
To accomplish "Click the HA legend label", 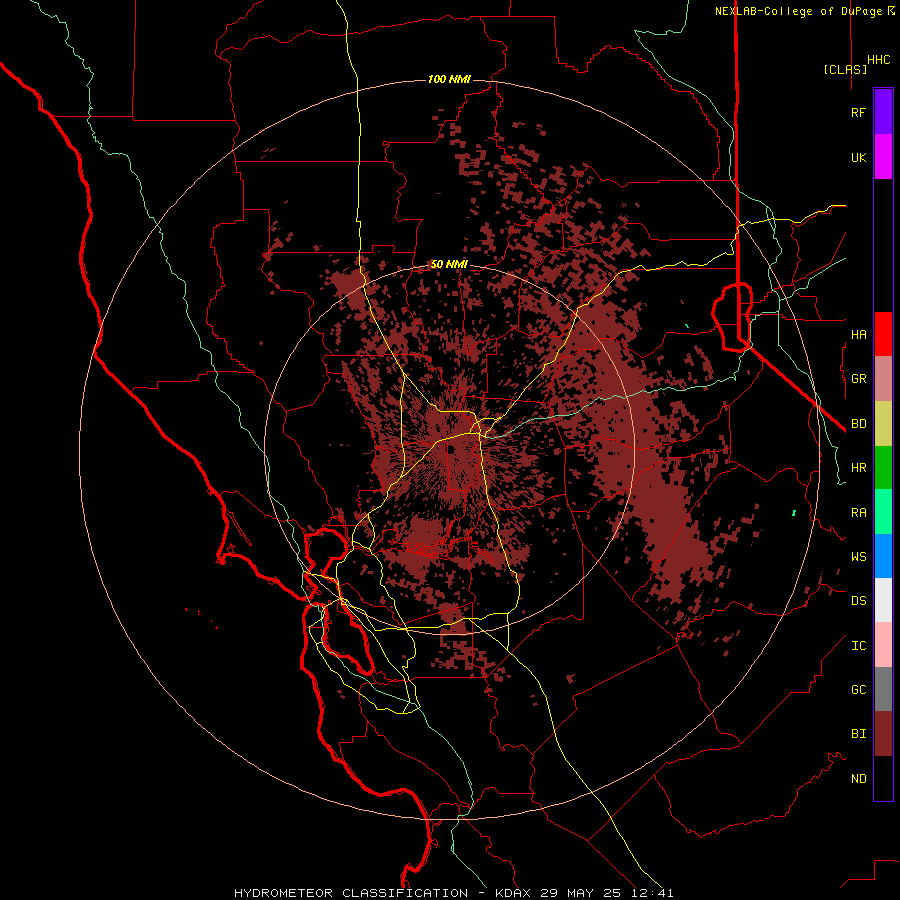I will (859, 335).
